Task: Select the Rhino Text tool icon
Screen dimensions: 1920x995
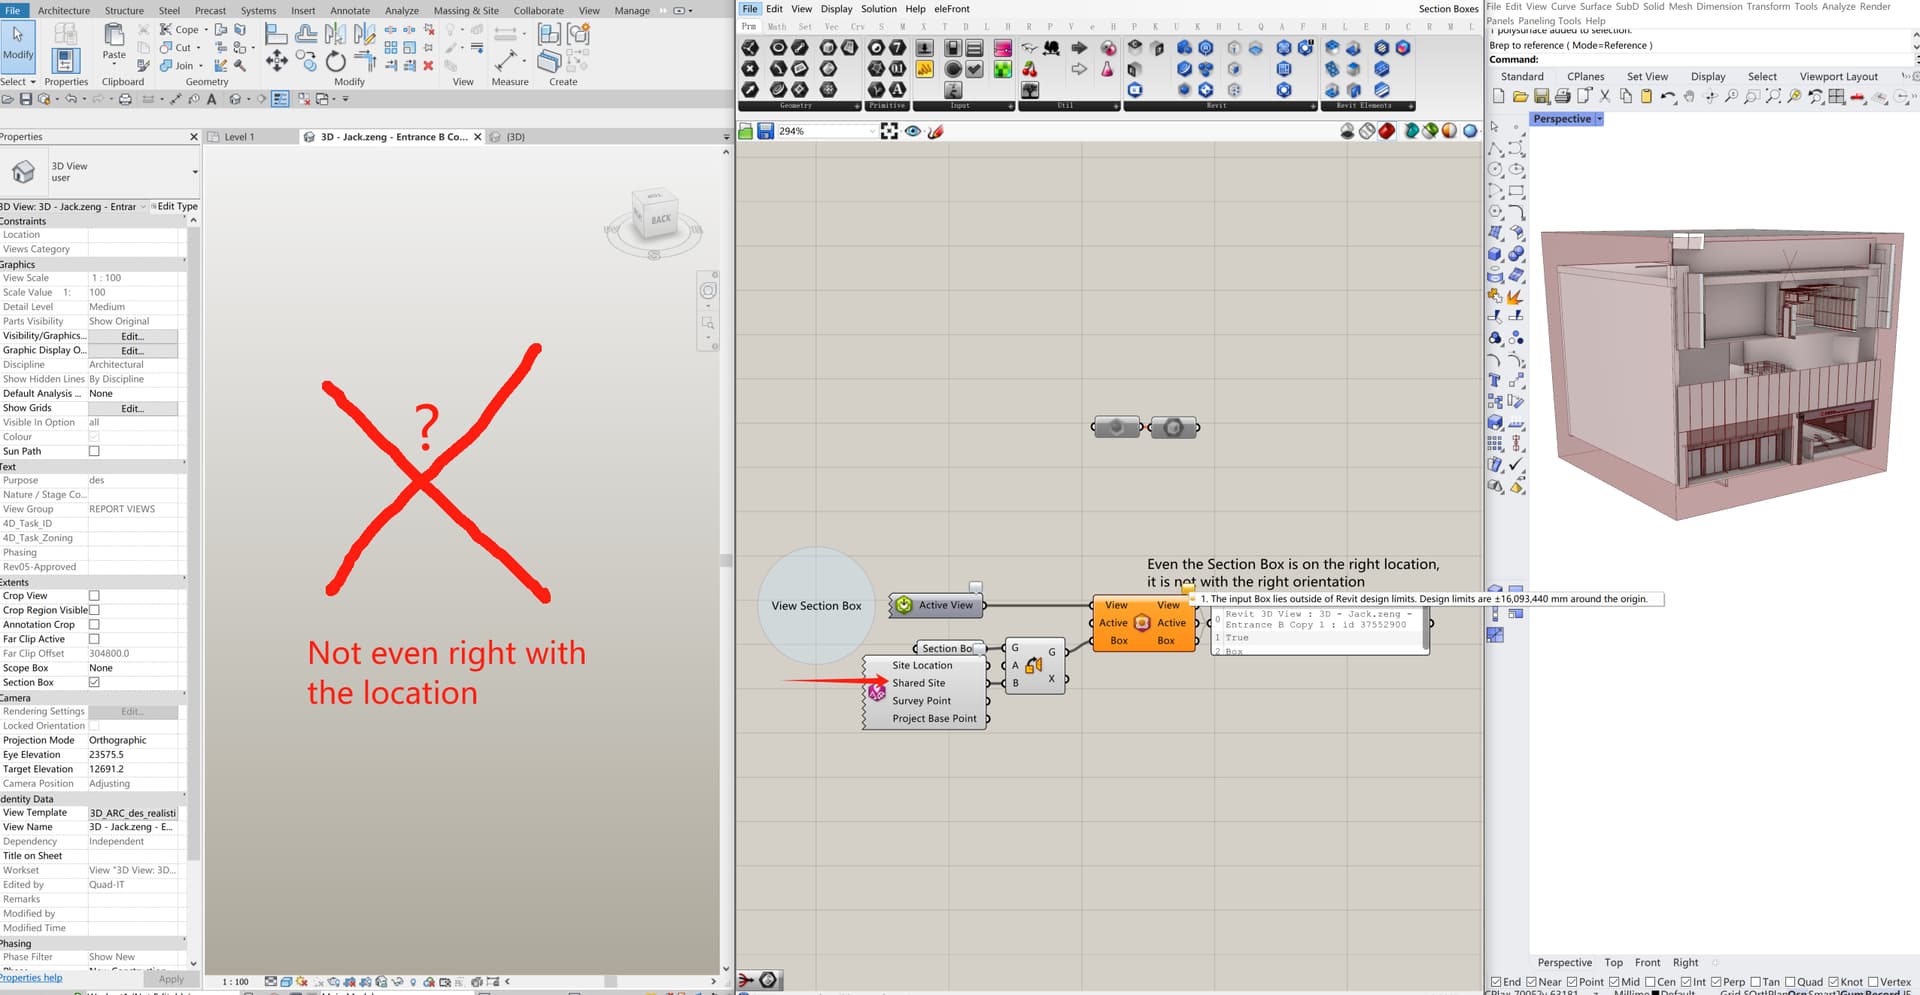Action: tap(1495, 380)
